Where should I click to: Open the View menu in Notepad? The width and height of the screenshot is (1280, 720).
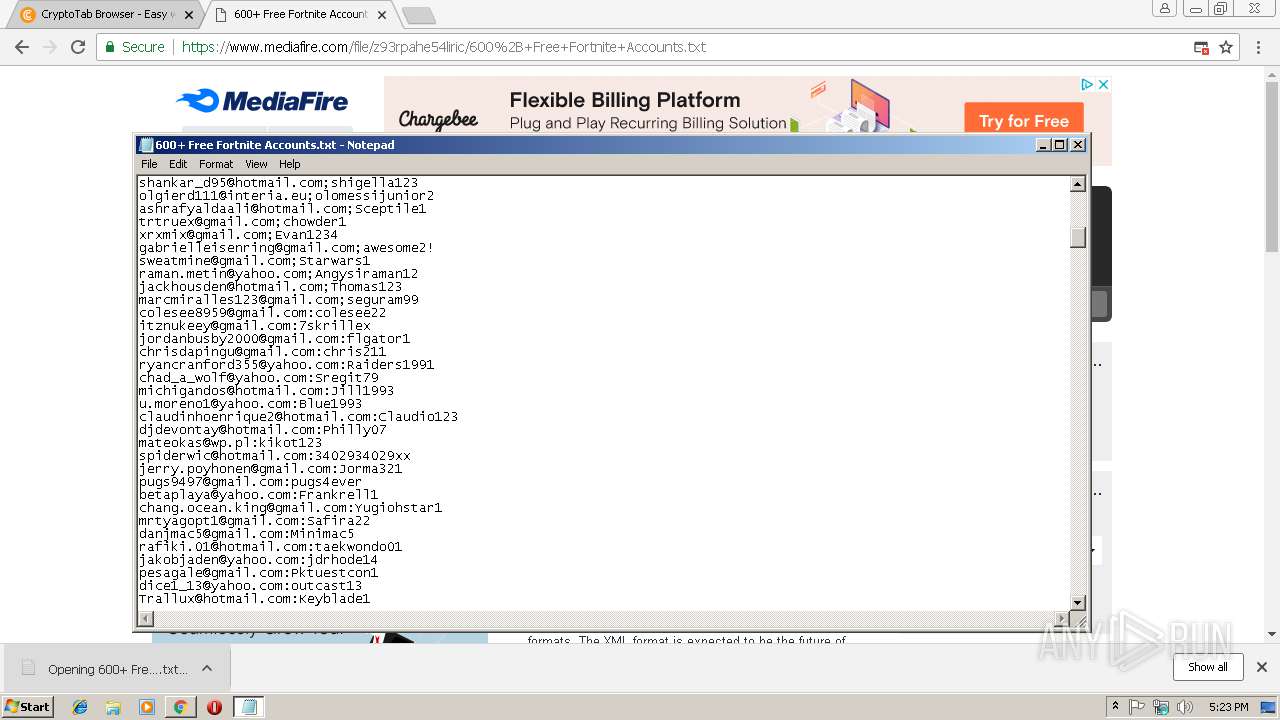[x=256, y=164]
